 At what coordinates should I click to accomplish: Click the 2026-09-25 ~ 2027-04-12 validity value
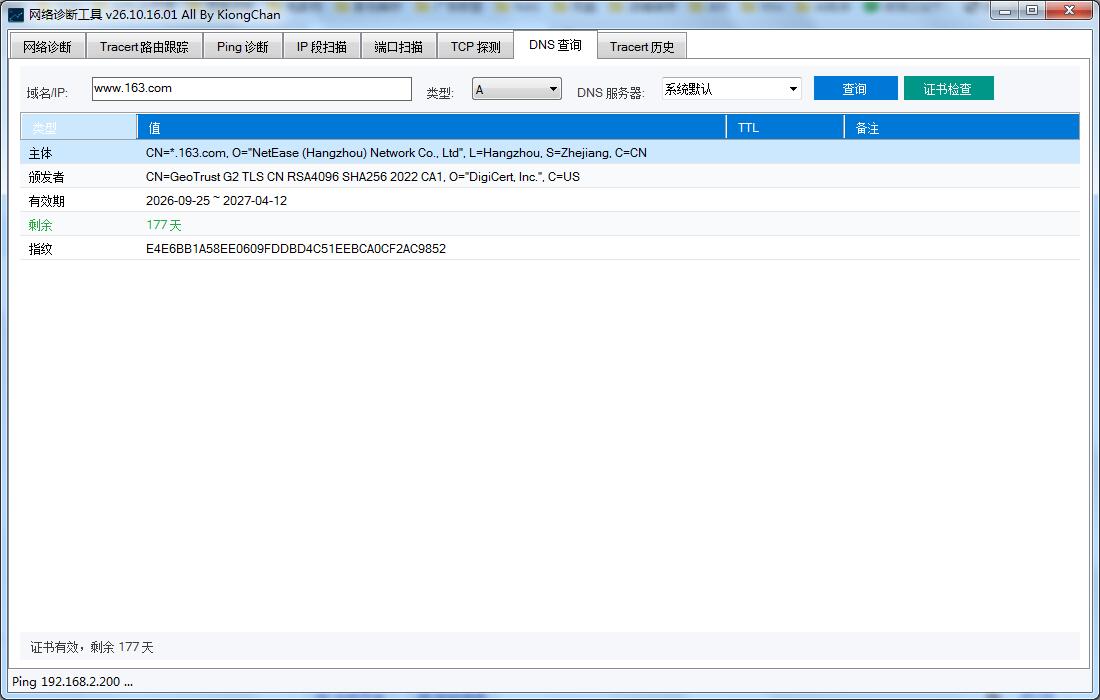216,201
